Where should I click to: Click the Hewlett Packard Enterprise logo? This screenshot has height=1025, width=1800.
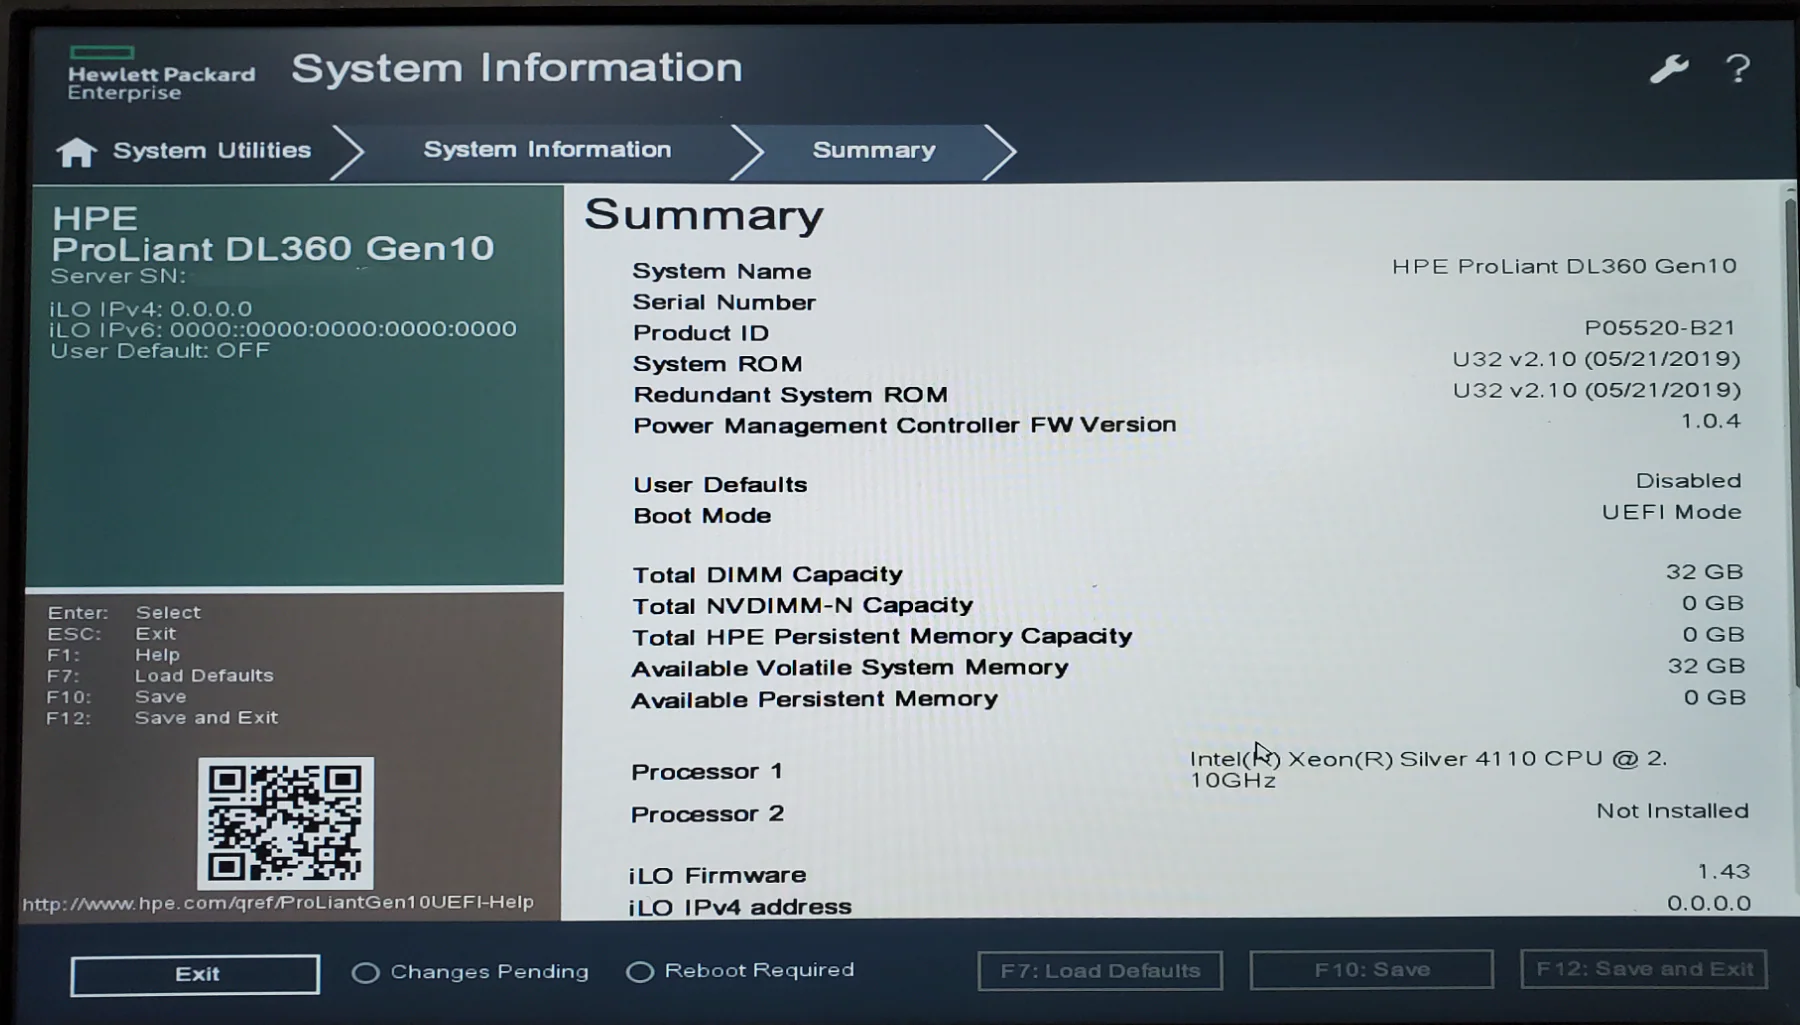pos(160,74)
